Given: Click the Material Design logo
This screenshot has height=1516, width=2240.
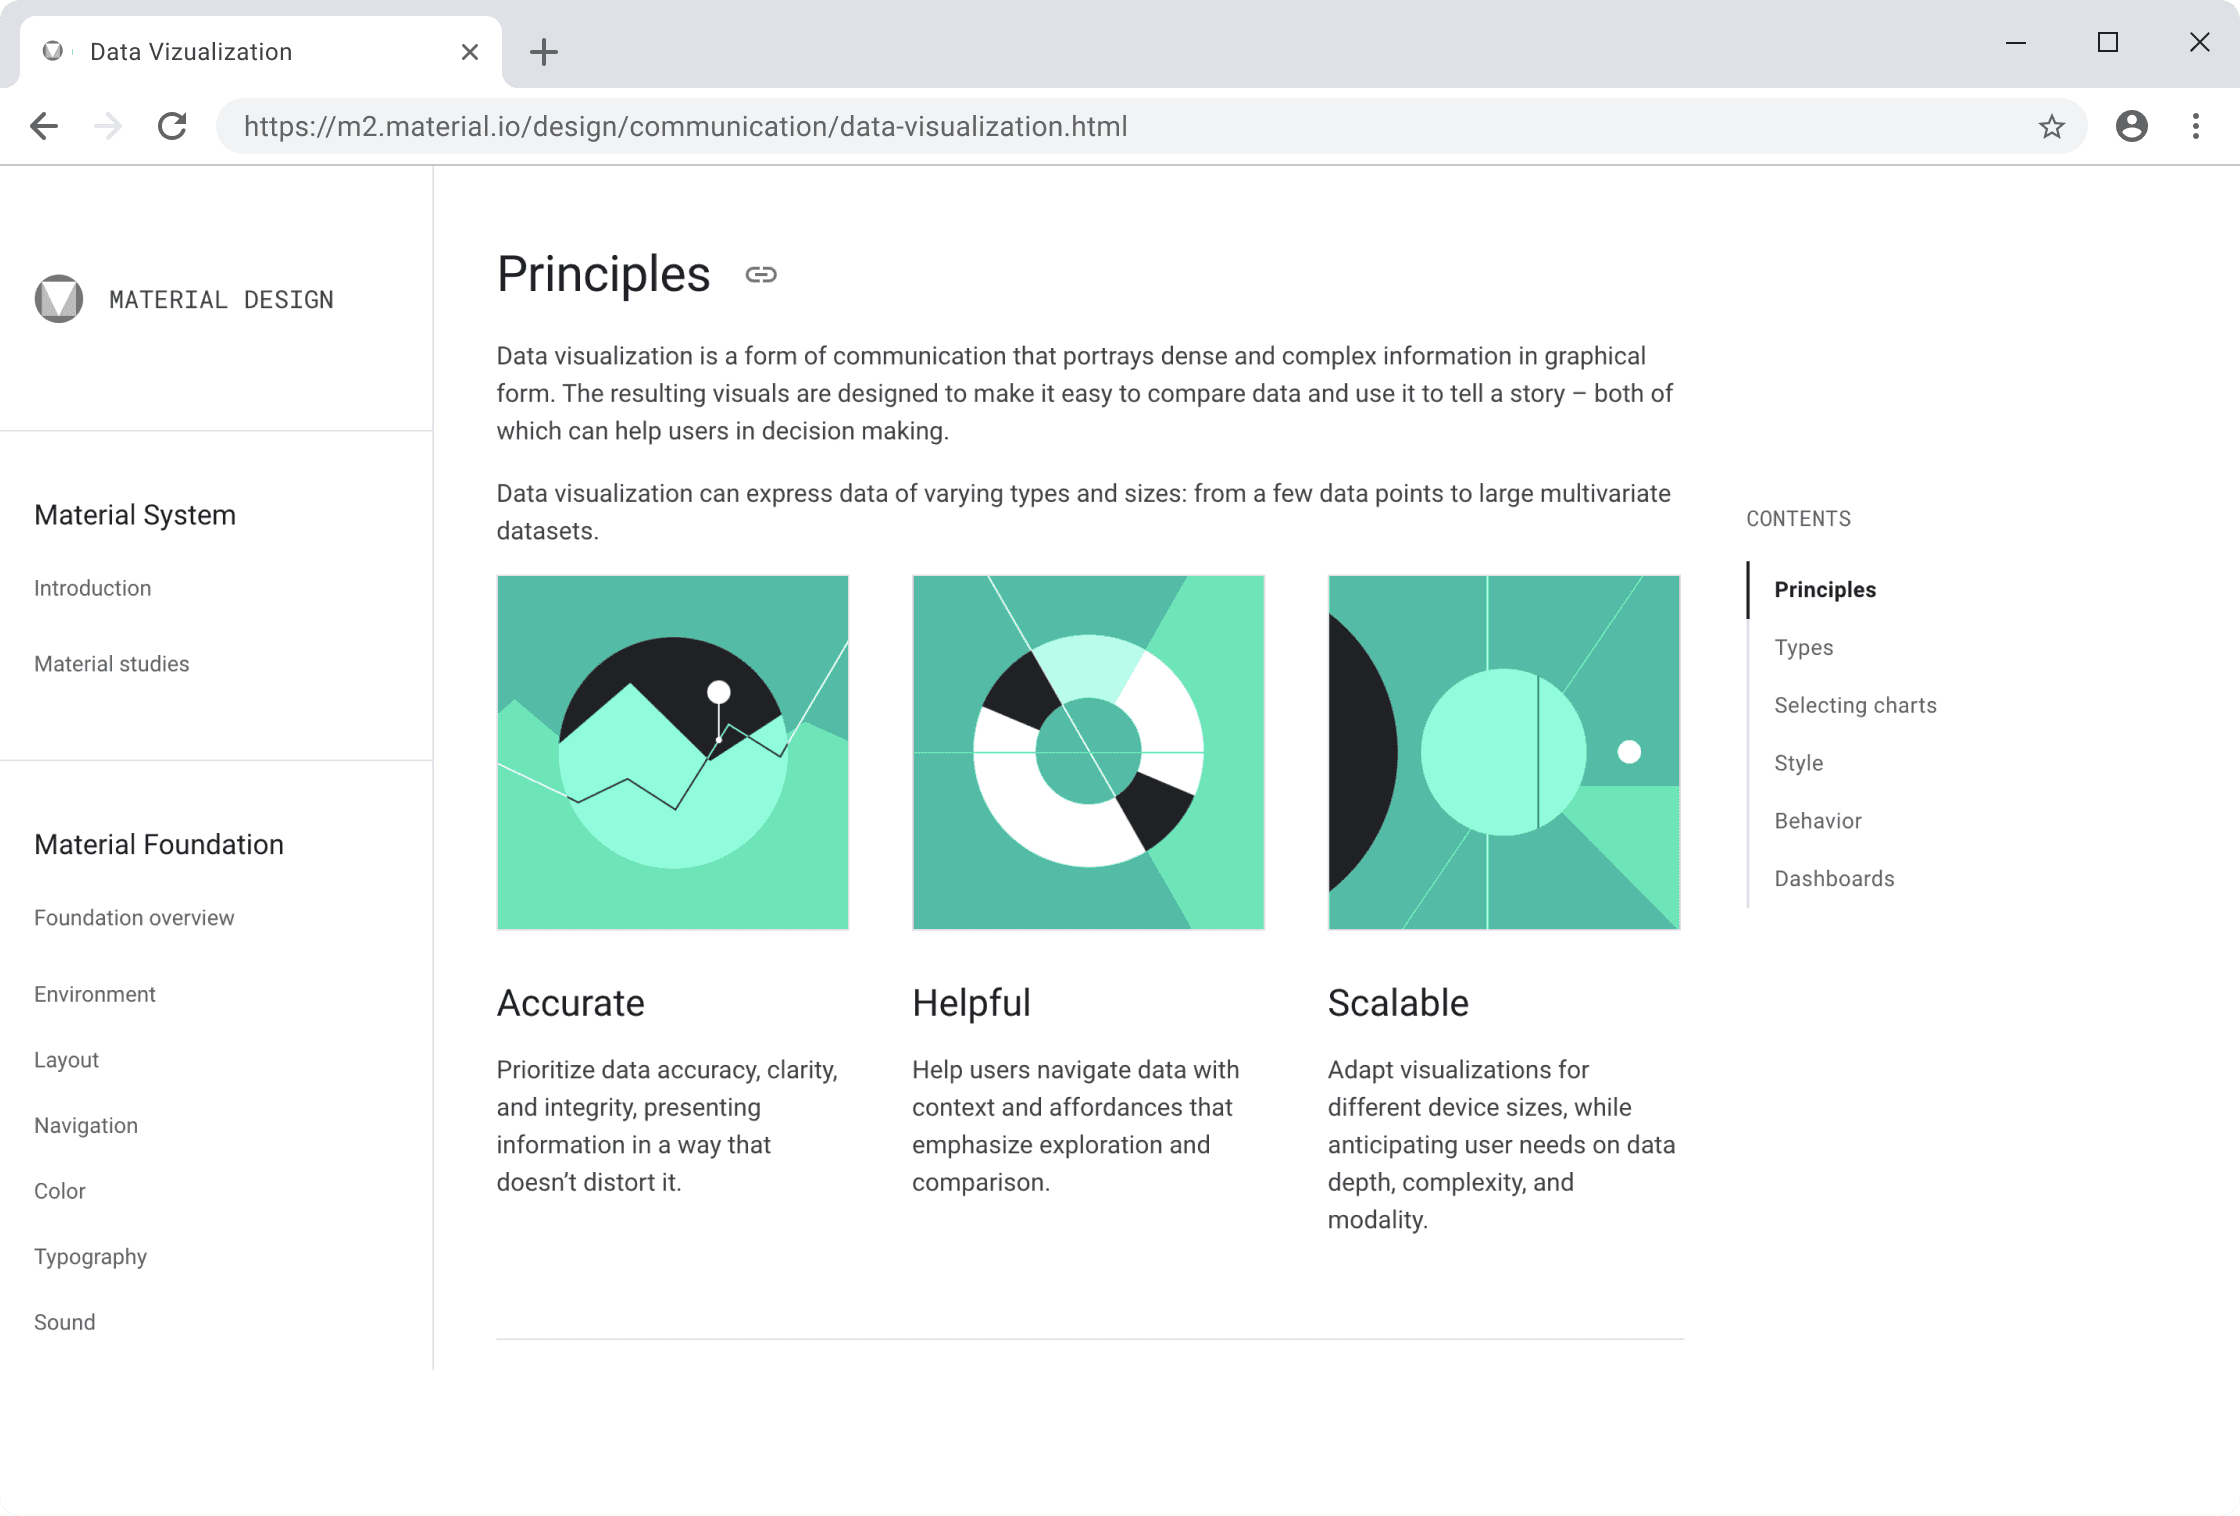Looking at the screenshot, I should [x=59, y=299].
